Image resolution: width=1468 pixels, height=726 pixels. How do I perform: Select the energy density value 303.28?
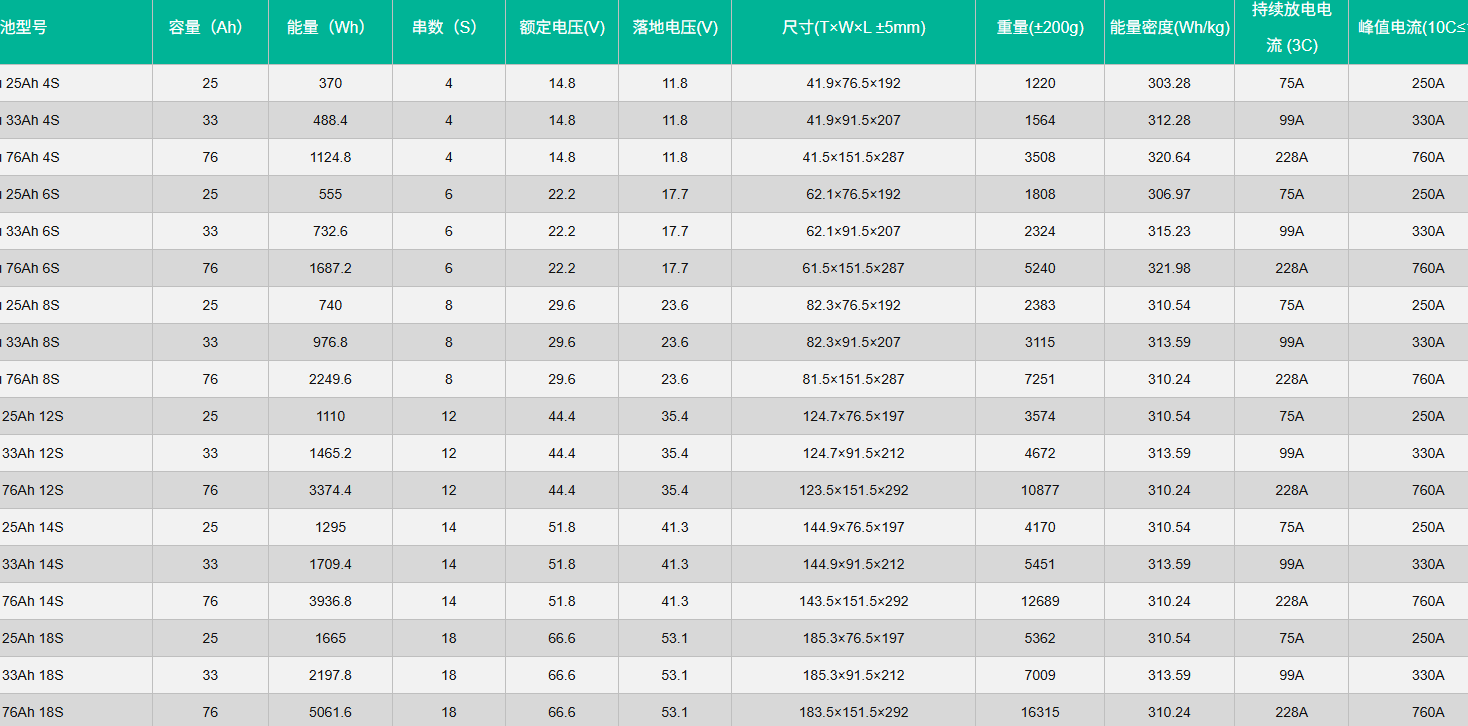click(1169, 83)
